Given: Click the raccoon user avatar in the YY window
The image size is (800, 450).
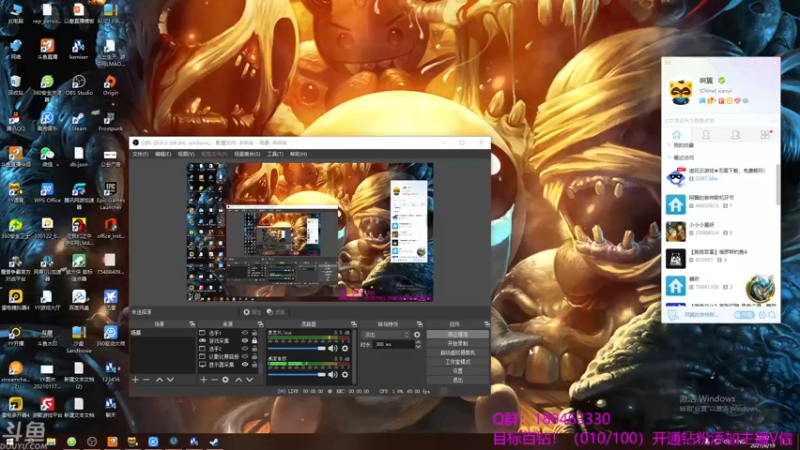Looking at the screenshot, I should [x=681, y=91].
